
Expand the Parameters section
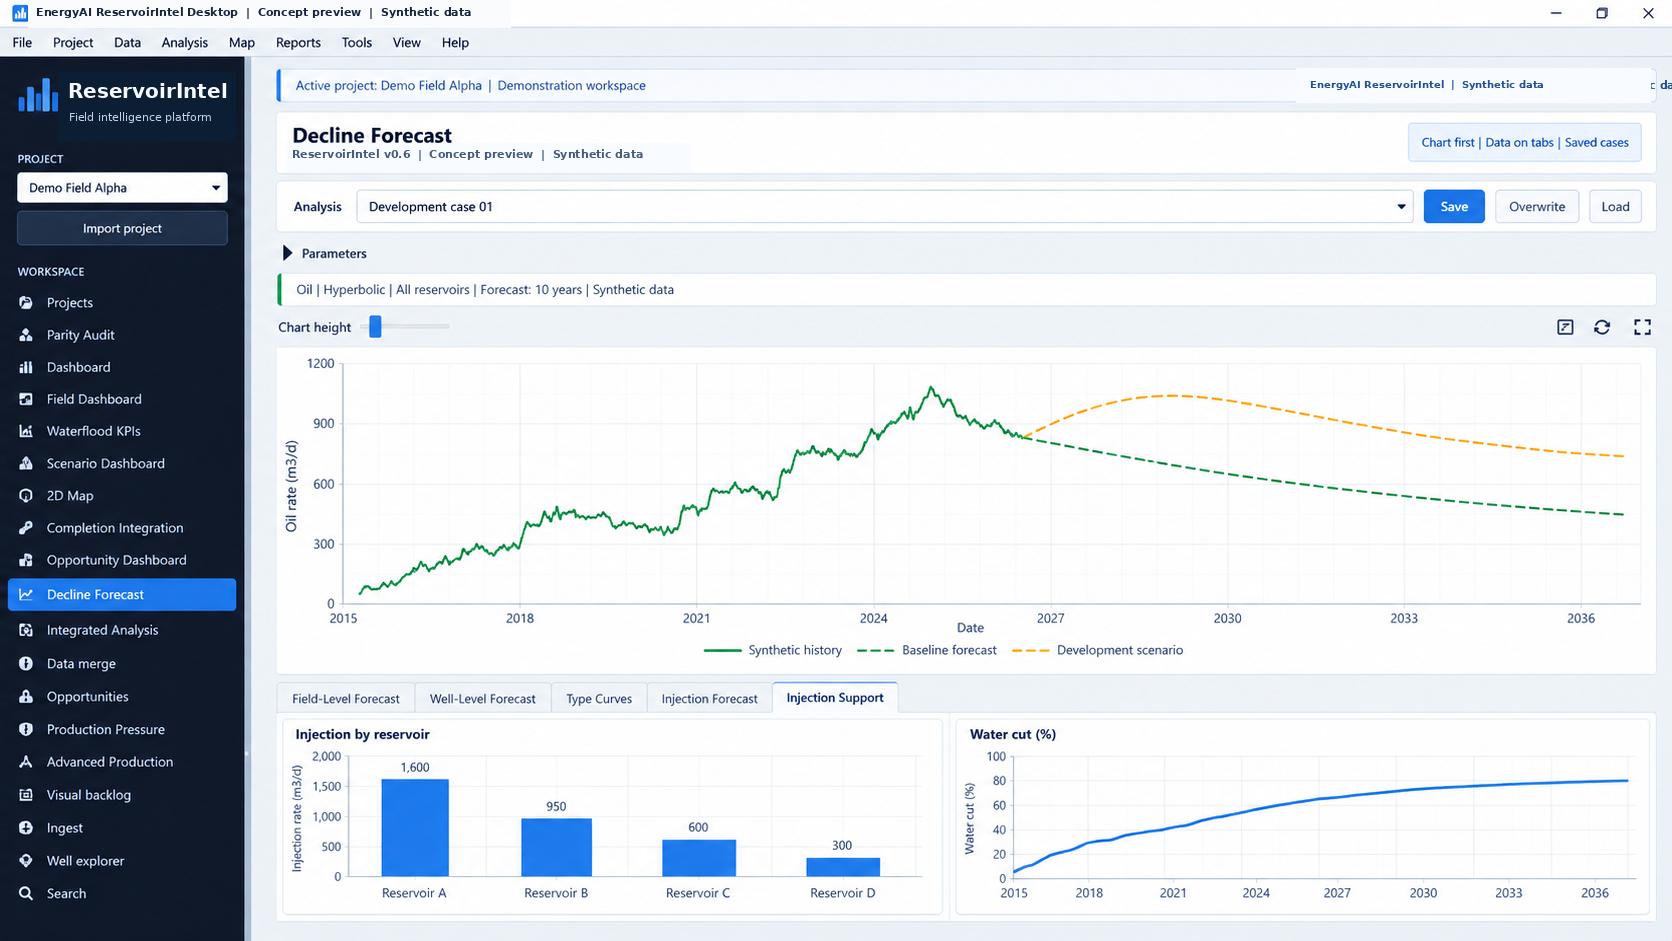pyautogui.click(x=324, y=253)
